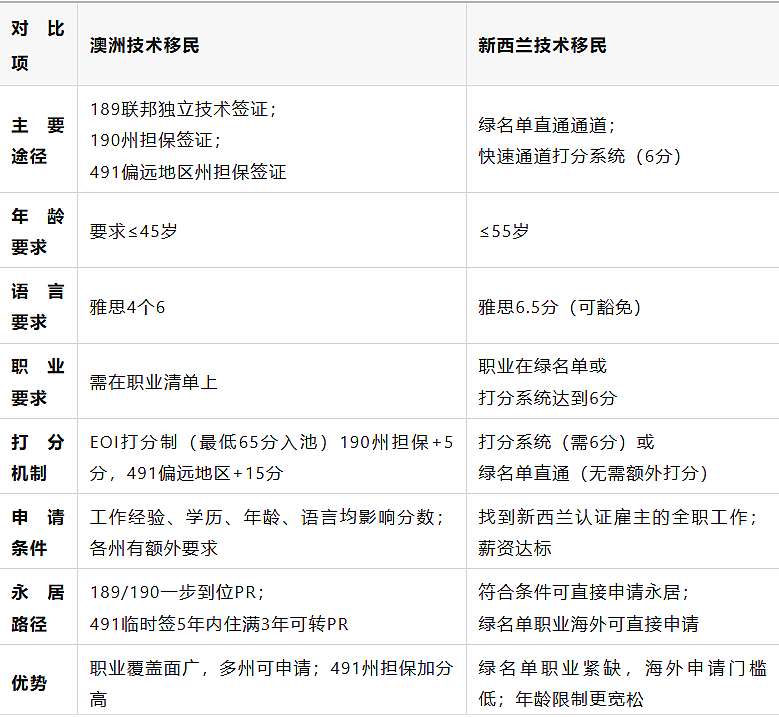
Task: Select the text '491偏远地区+15分'
Action: click(x=205, y=473)
